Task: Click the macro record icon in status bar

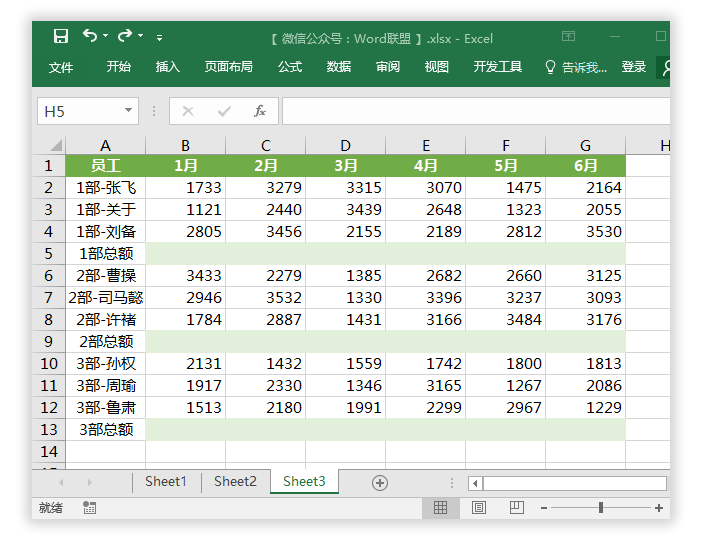Action: tap(90, 508)
